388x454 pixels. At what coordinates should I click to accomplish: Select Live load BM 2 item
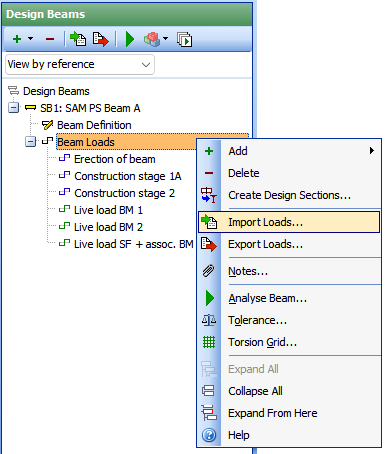click(x=108, y=227)
